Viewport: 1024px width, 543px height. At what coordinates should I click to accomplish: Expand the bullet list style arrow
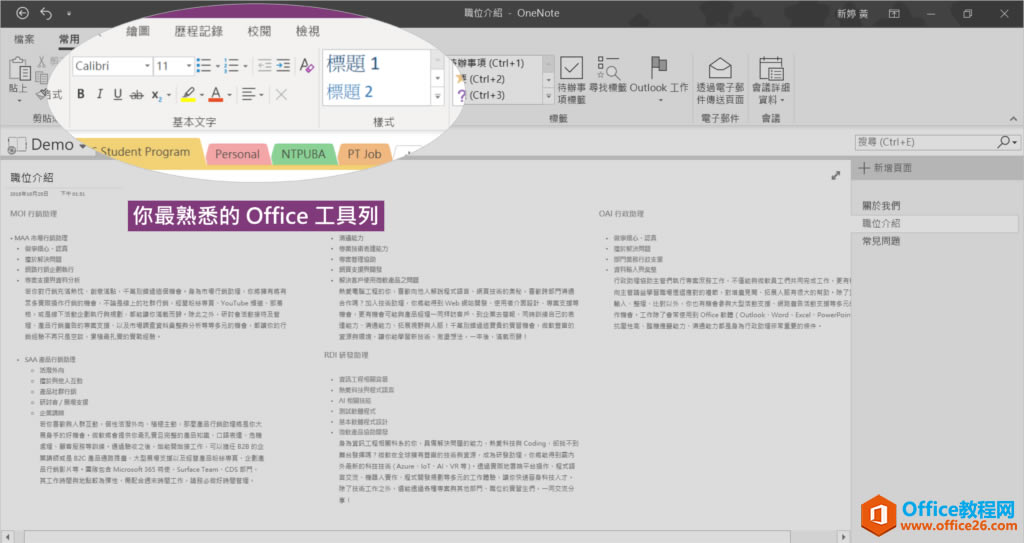[217, 66]
